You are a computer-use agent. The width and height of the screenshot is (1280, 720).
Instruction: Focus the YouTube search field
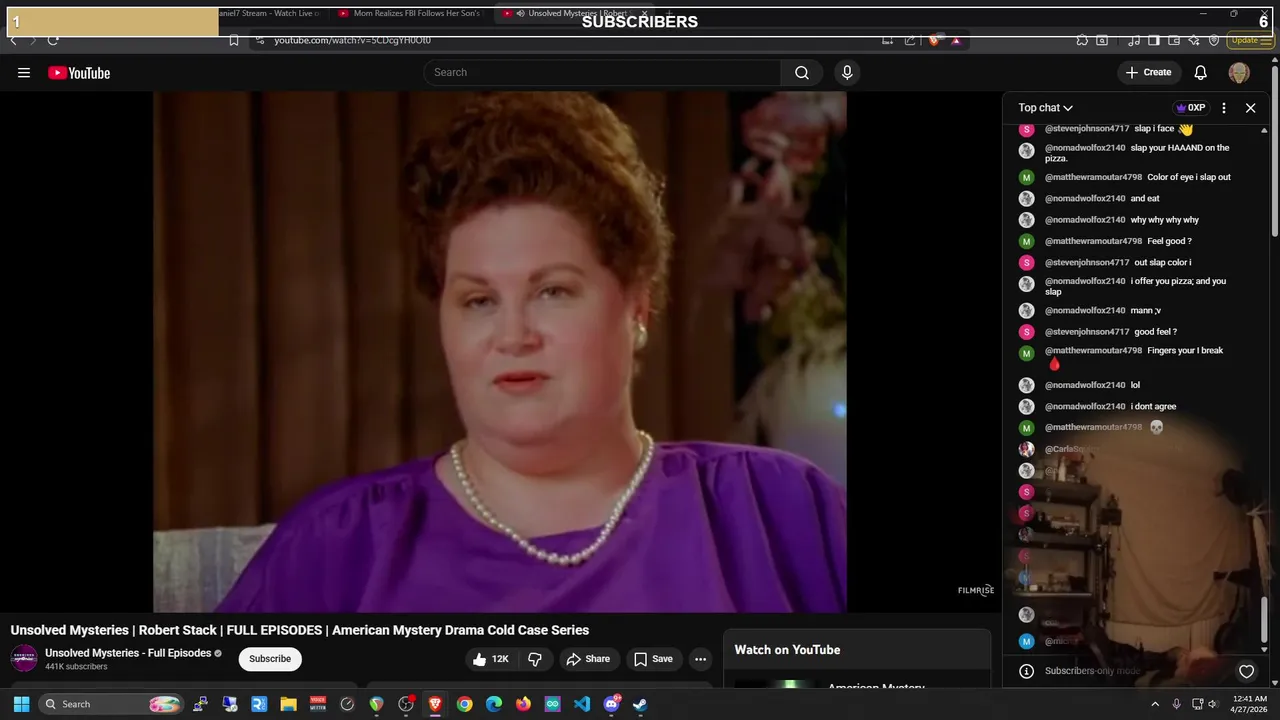602,72
